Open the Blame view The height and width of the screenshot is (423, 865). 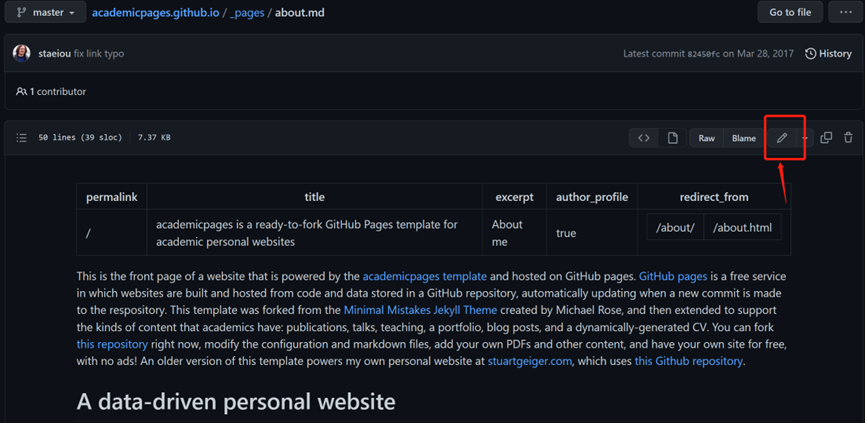(x=744, y=138)
